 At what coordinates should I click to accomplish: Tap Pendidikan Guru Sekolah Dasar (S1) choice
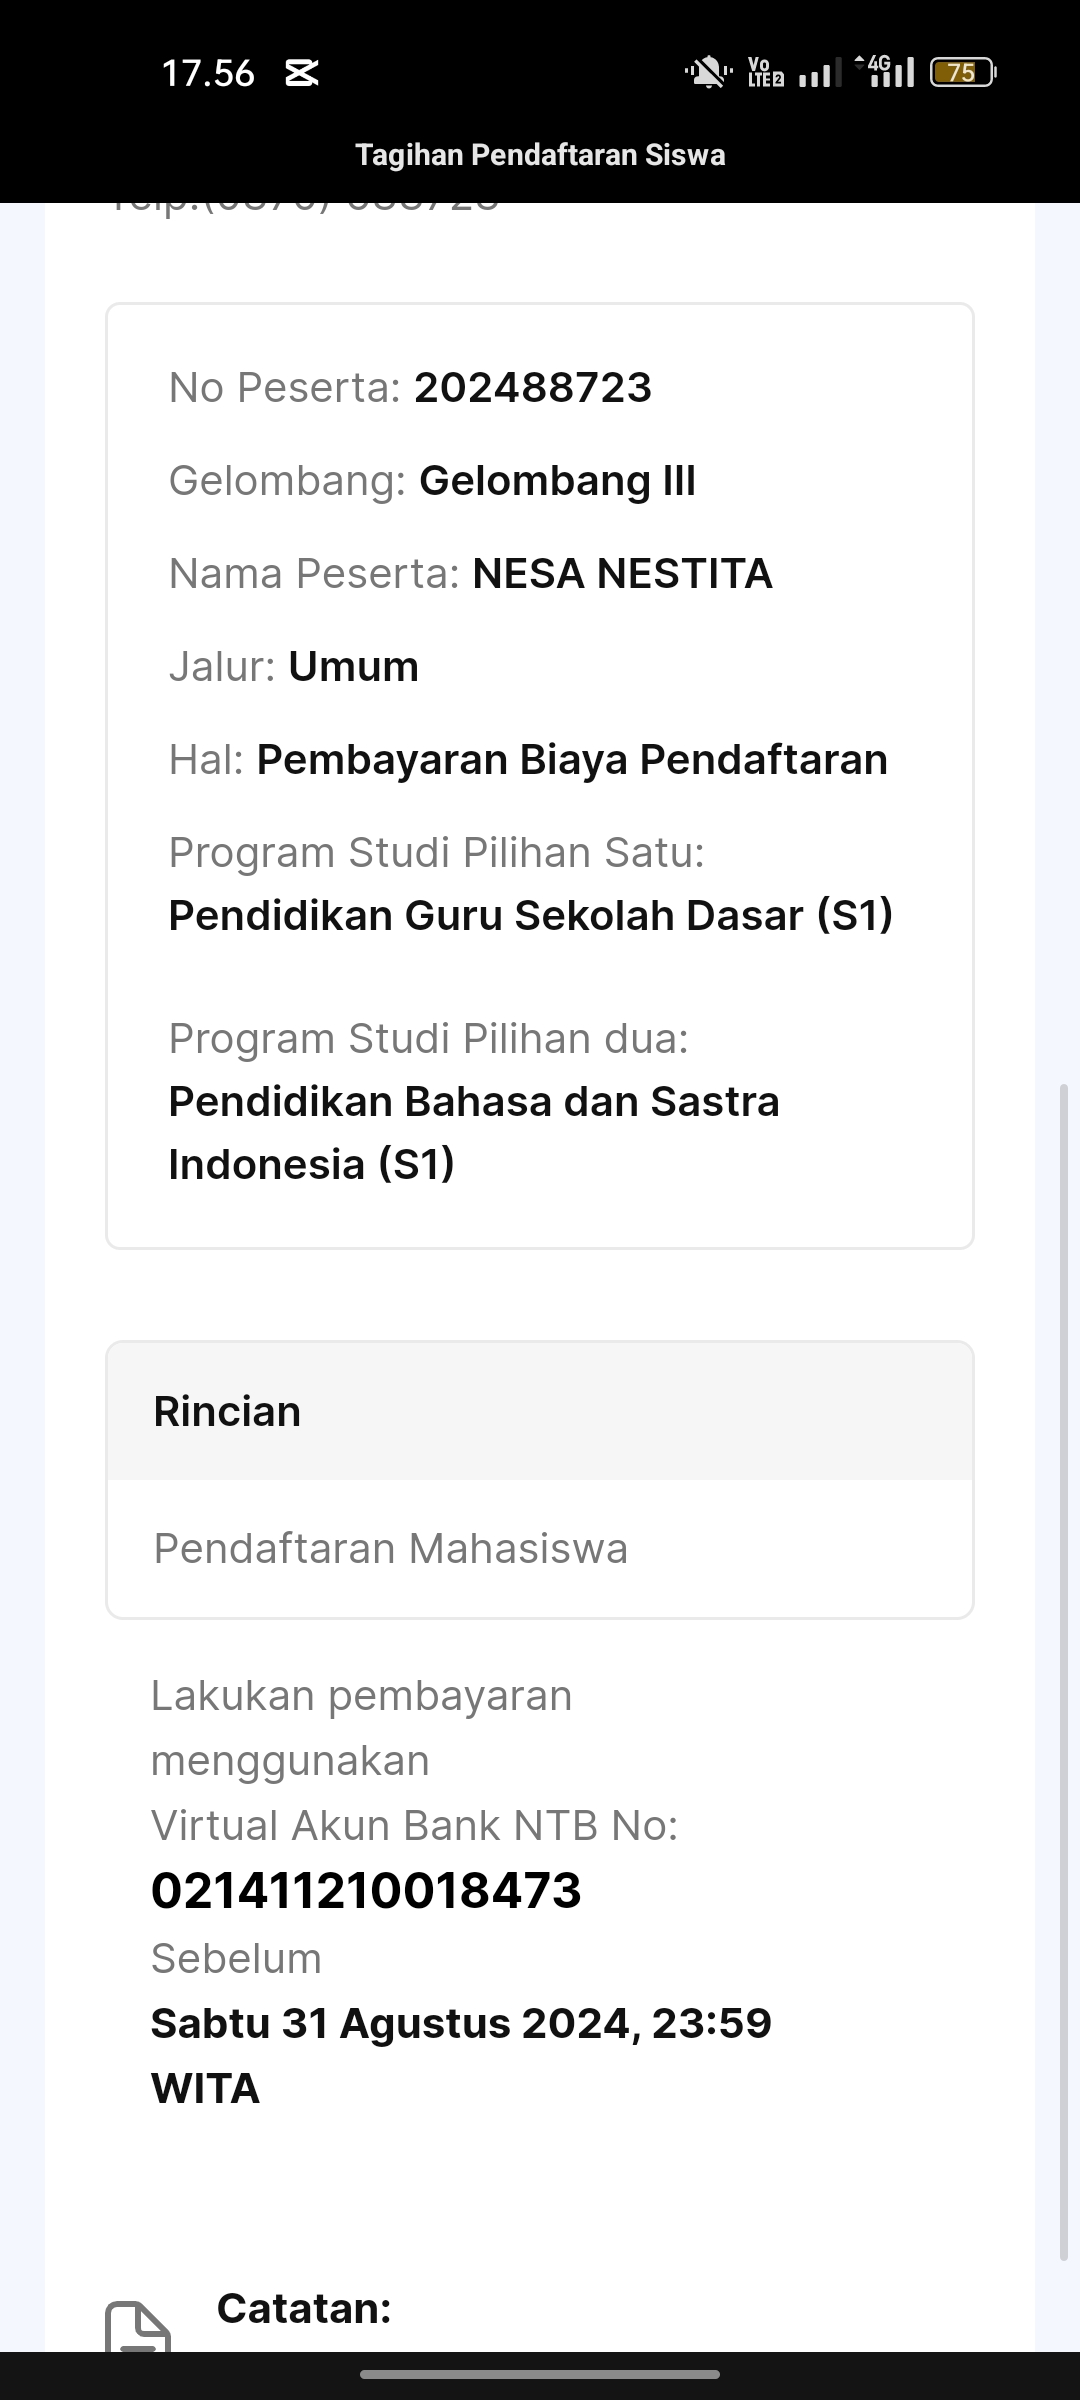pyautogui.click(x=530, y=916)
